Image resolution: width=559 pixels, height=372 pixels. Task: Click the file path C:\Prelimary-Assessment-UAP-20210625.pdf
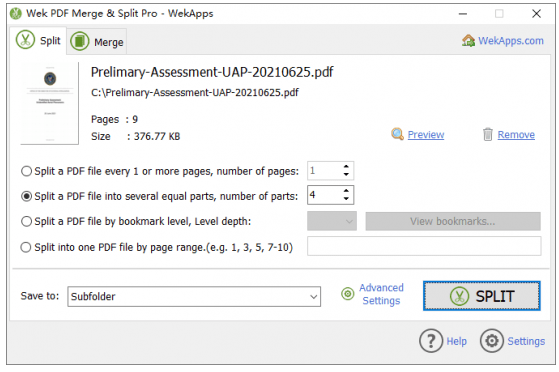[195, 93]
